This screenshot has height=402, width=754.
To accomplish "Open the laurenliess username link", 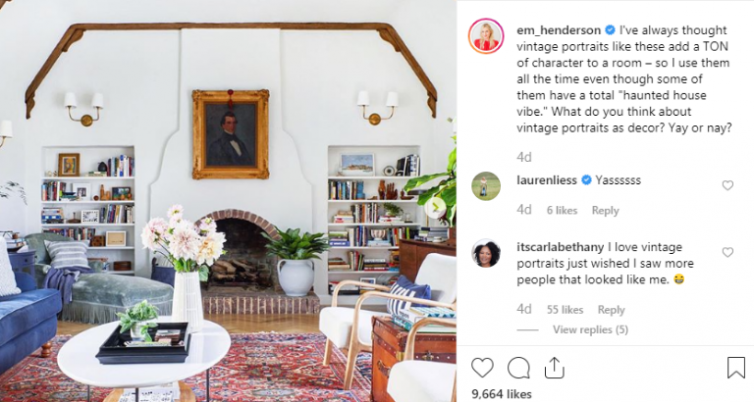I will coord(547,180).
